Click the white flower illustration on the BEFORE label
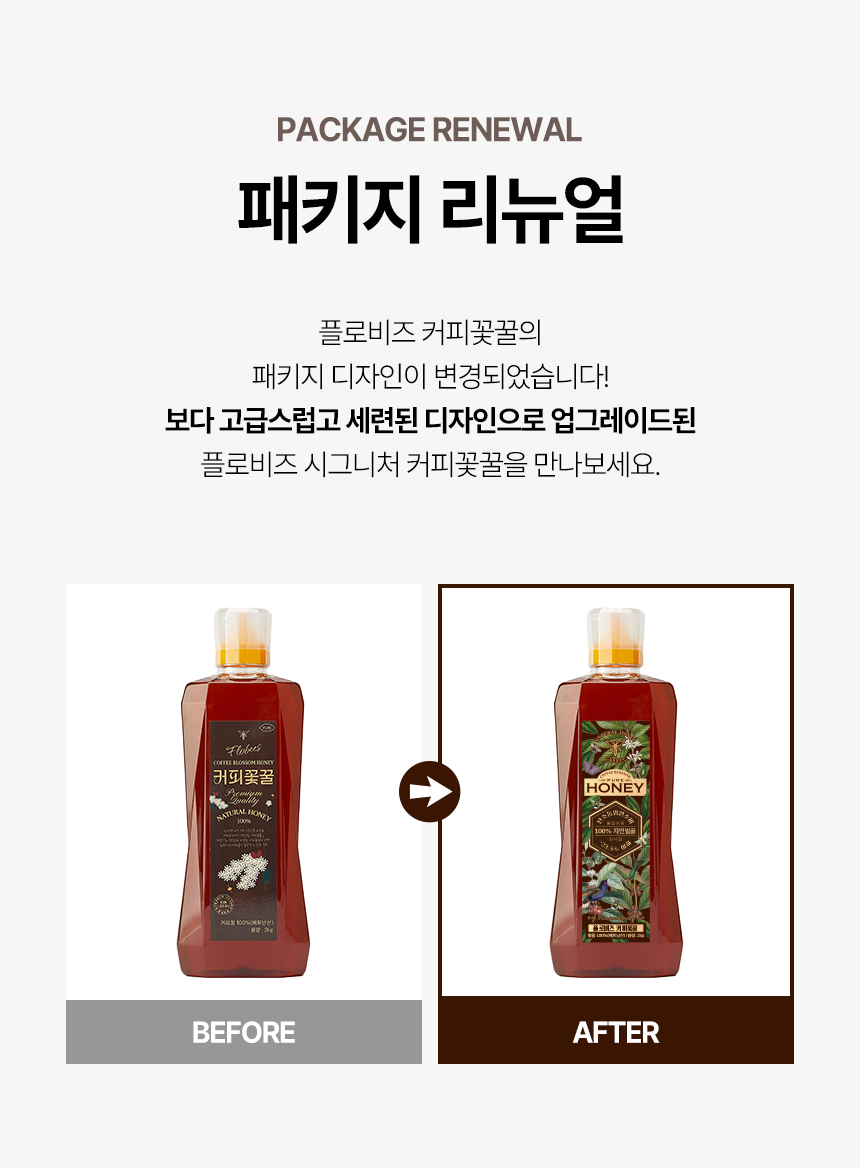Screen dimensions: 860x1168 (243, 872)
